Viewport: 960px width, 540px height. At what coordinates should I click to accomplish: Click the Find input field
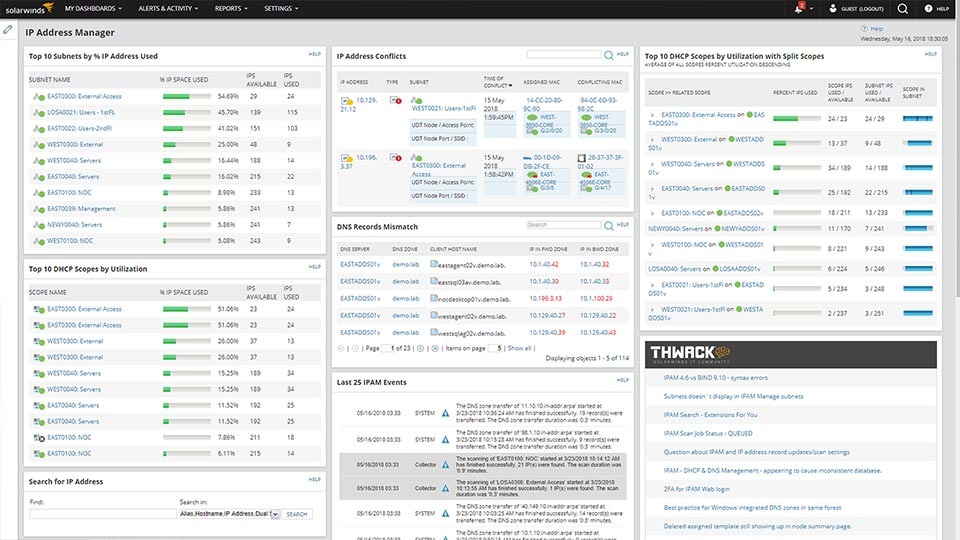pos(103,514)
